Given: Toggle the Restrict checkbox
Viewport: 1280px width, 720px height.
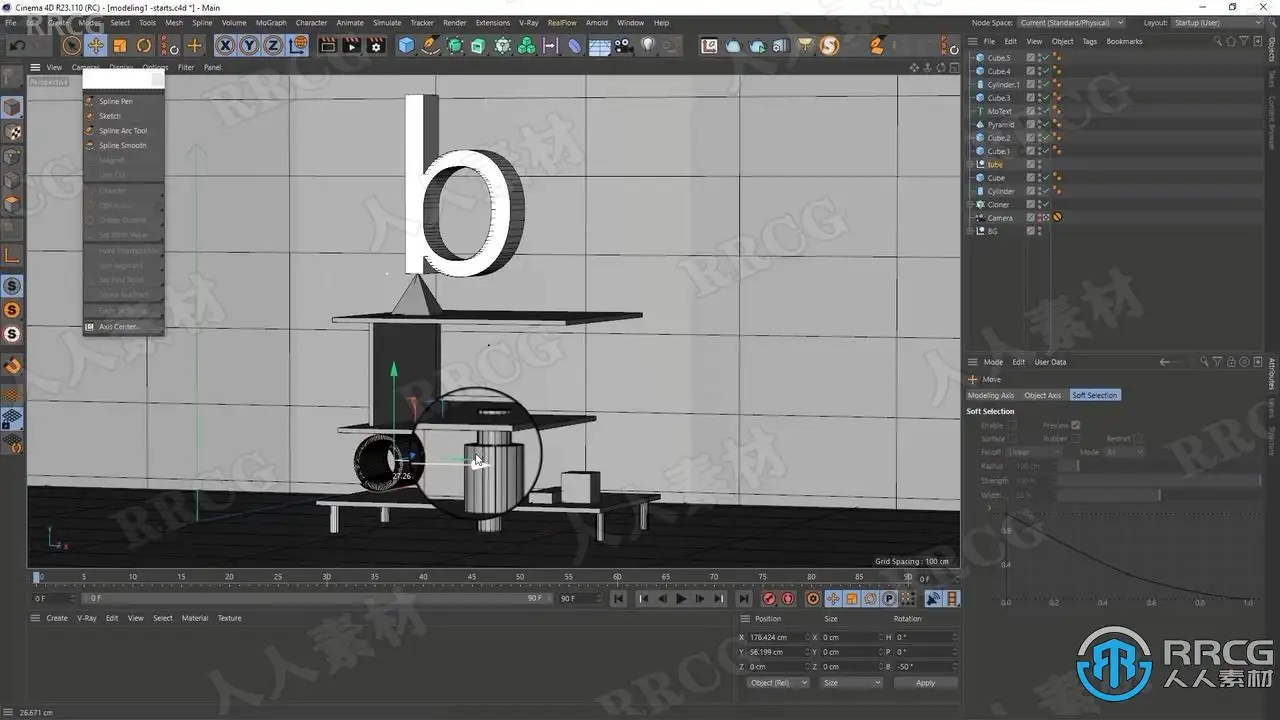Looking at the screenshot, I should (1138, 438).
